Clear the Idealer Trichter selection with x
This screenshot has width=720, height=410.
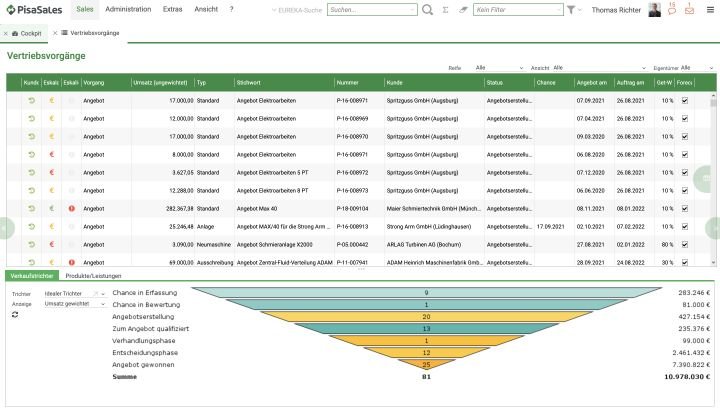[96, 293]
